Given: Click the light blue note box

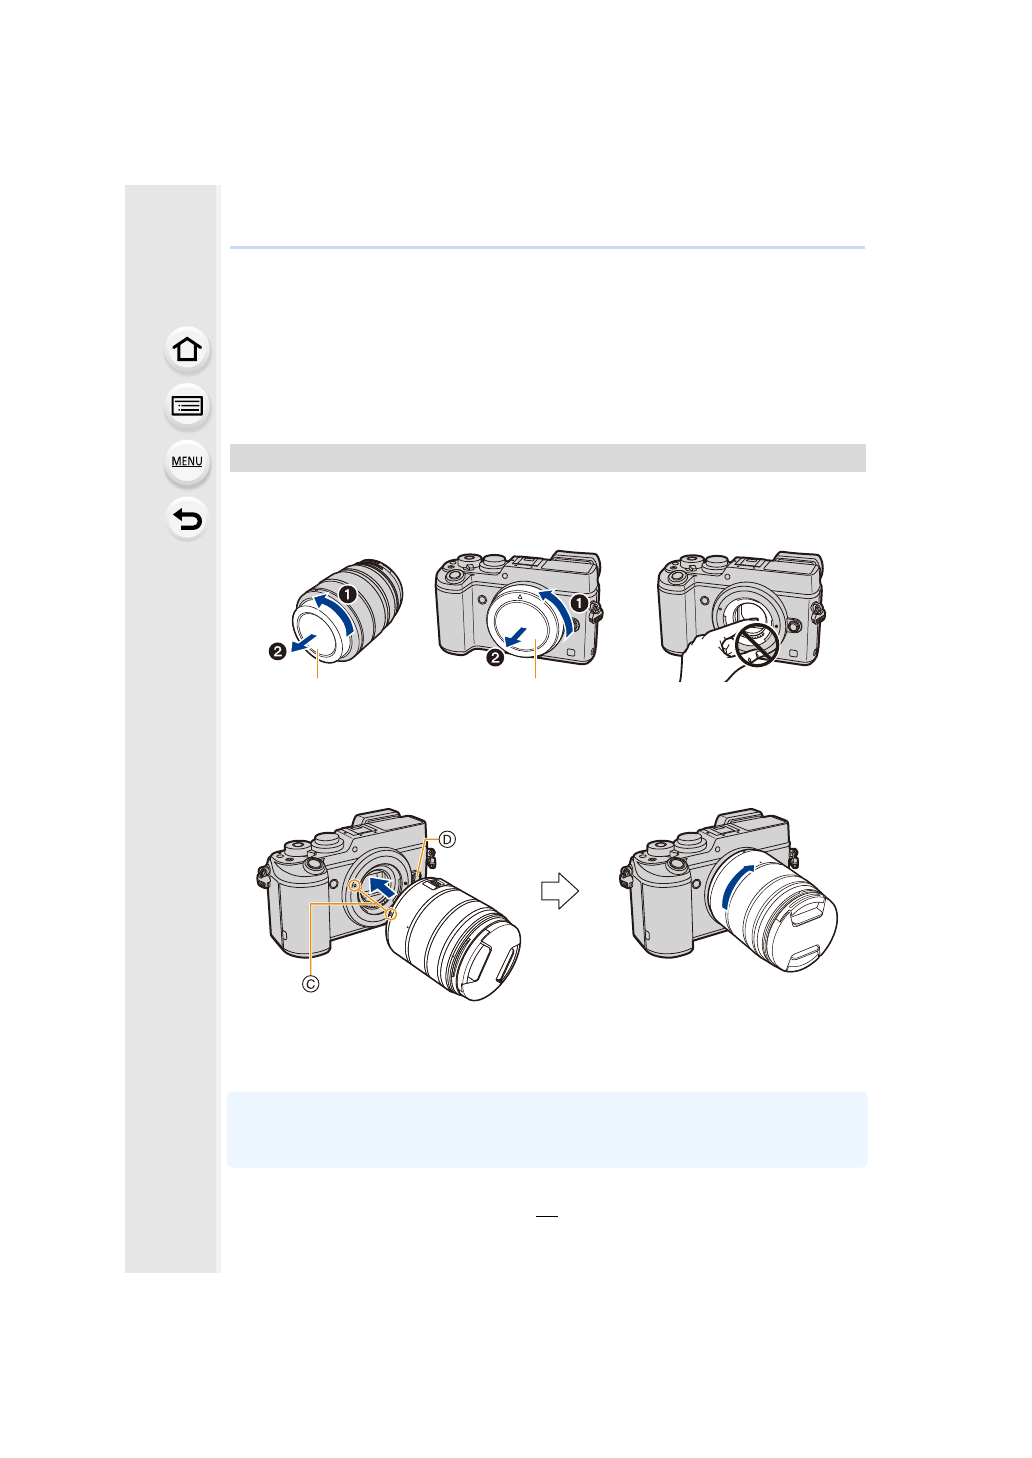Looking at the screenshot, I should click(547, 1129).
